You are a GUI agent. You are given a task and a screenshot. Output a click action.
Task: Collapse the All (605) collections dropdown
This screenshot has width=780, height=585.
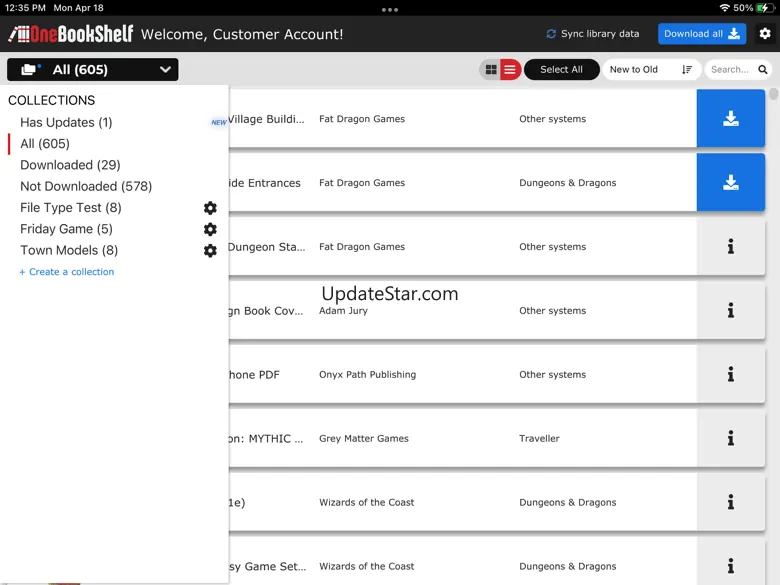pyautogui.click(x=93, y=70)
